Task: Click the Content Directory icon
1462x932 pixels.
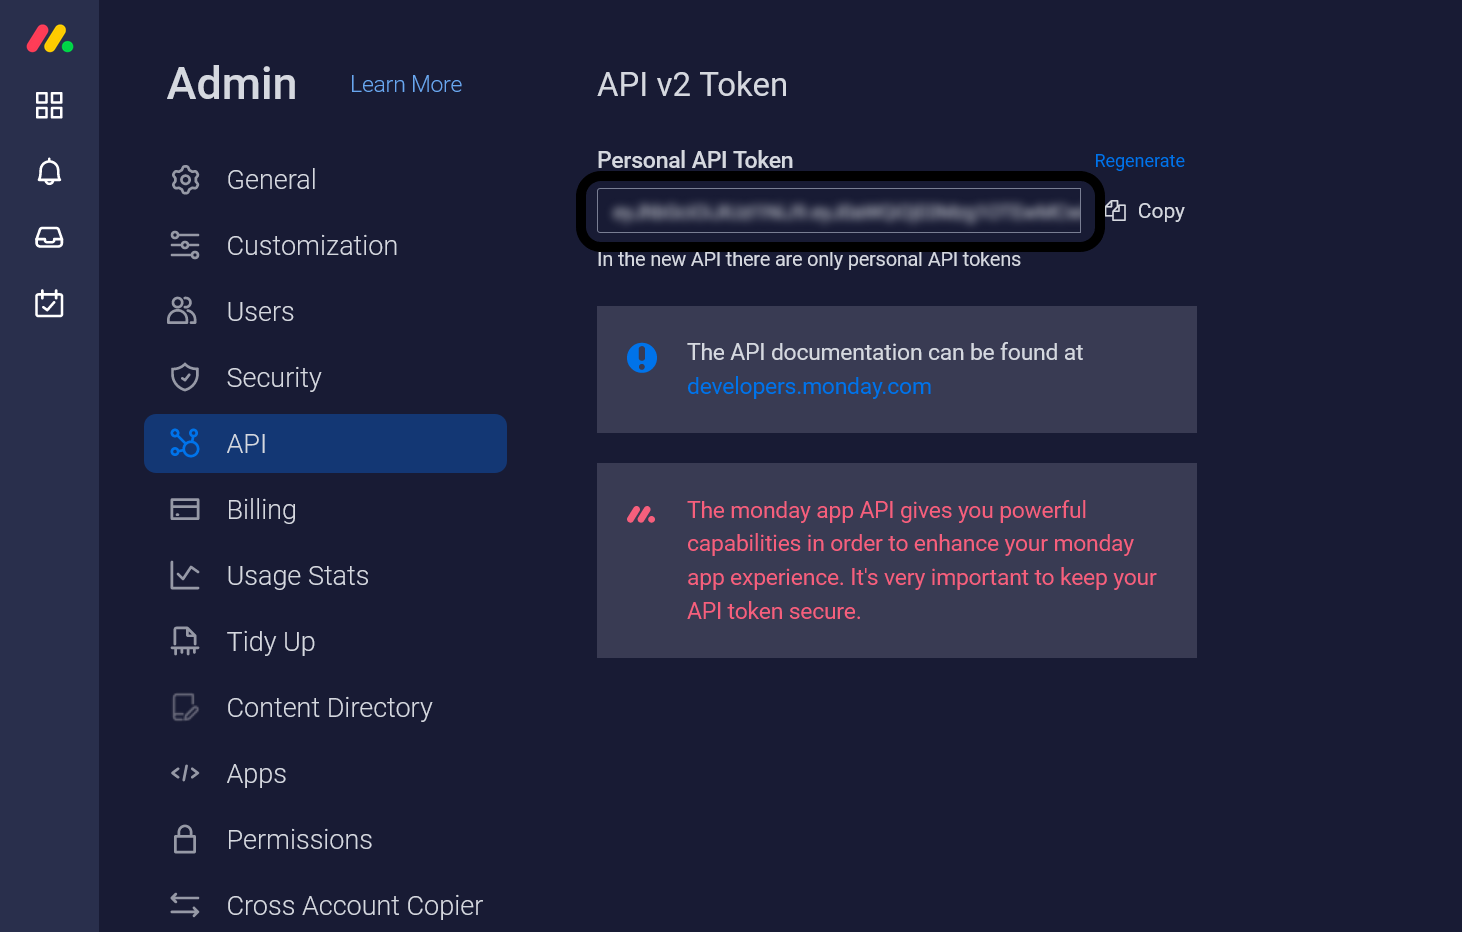Action: coord(185,707)
